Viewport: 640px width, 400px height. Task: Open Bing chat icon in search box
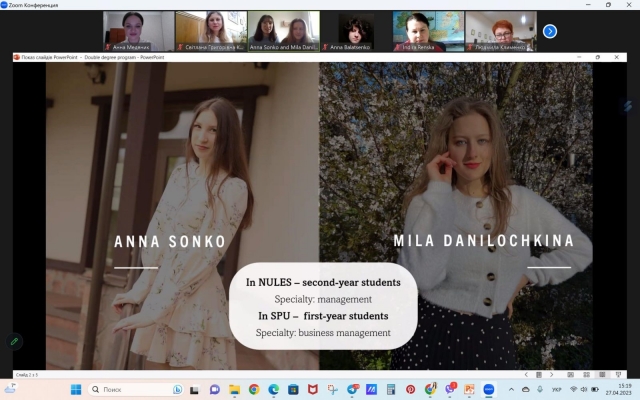click(x=178, y=389)
